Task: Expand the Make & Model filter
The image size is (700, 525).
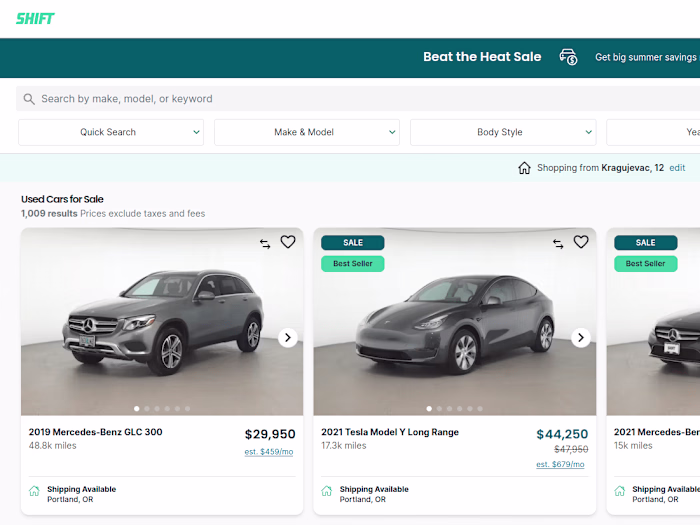Action: (306, 132)
